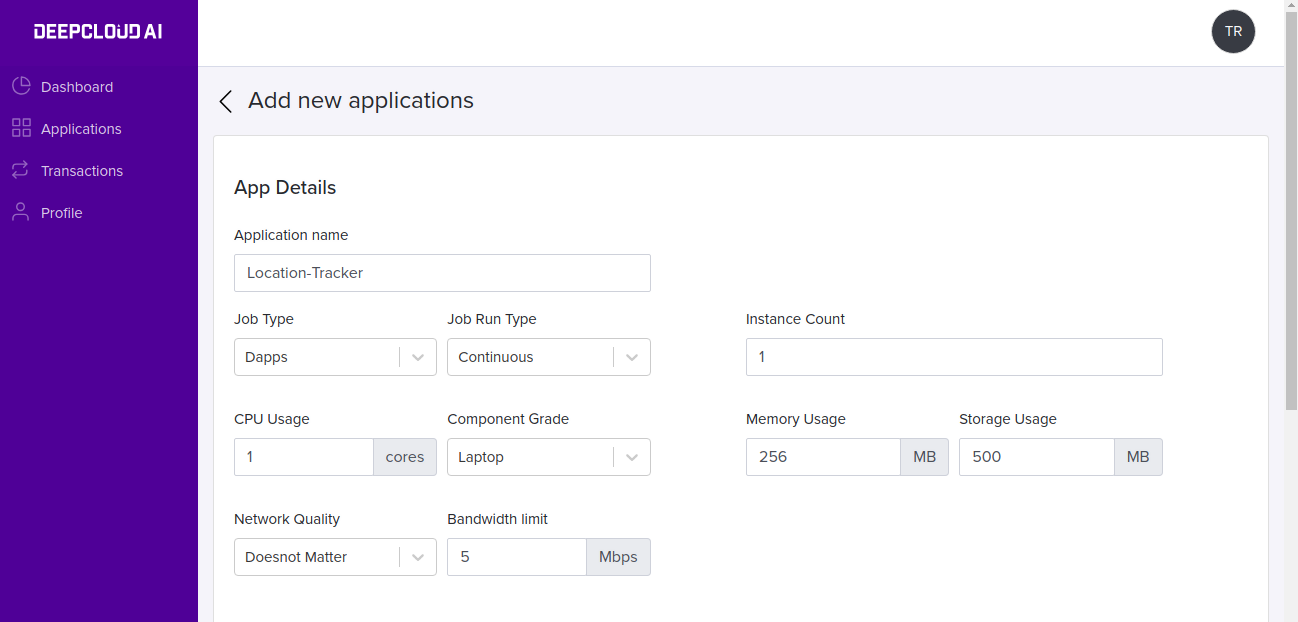Click the Applications grid icon
The width and height of the screenshot is (1298, 622).
click(x=21, y=128)
